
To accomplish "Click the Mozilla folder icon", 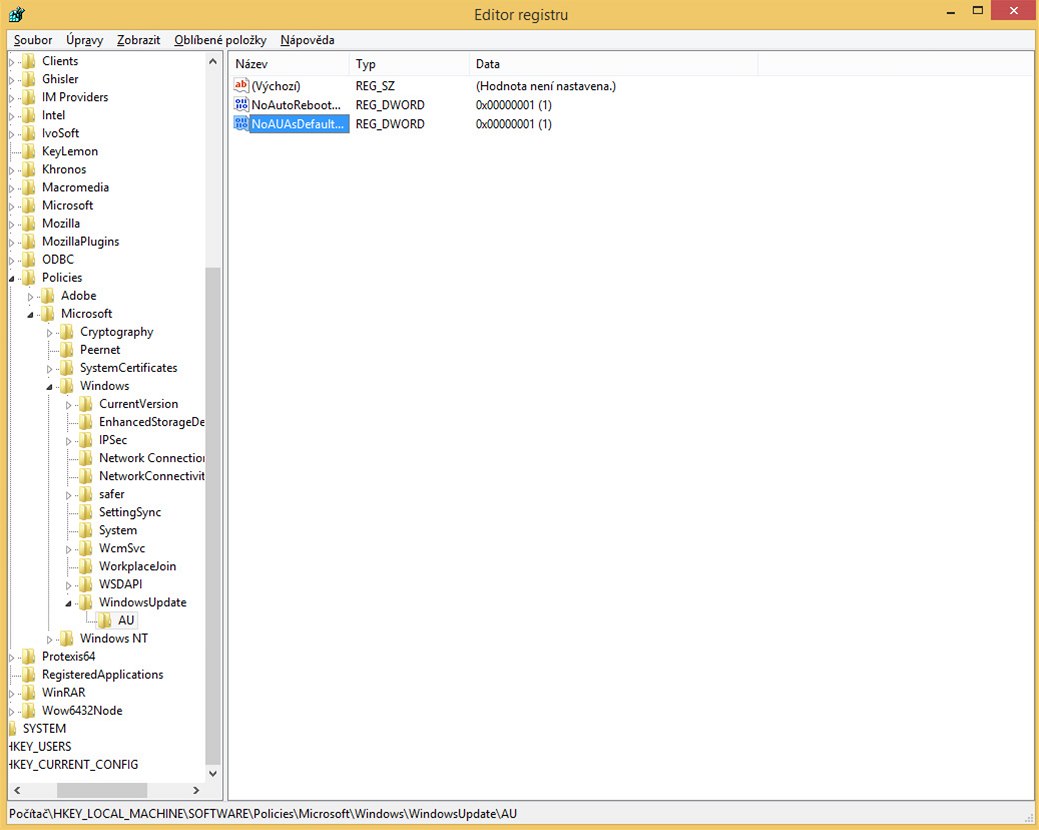I will pos(28,223).
